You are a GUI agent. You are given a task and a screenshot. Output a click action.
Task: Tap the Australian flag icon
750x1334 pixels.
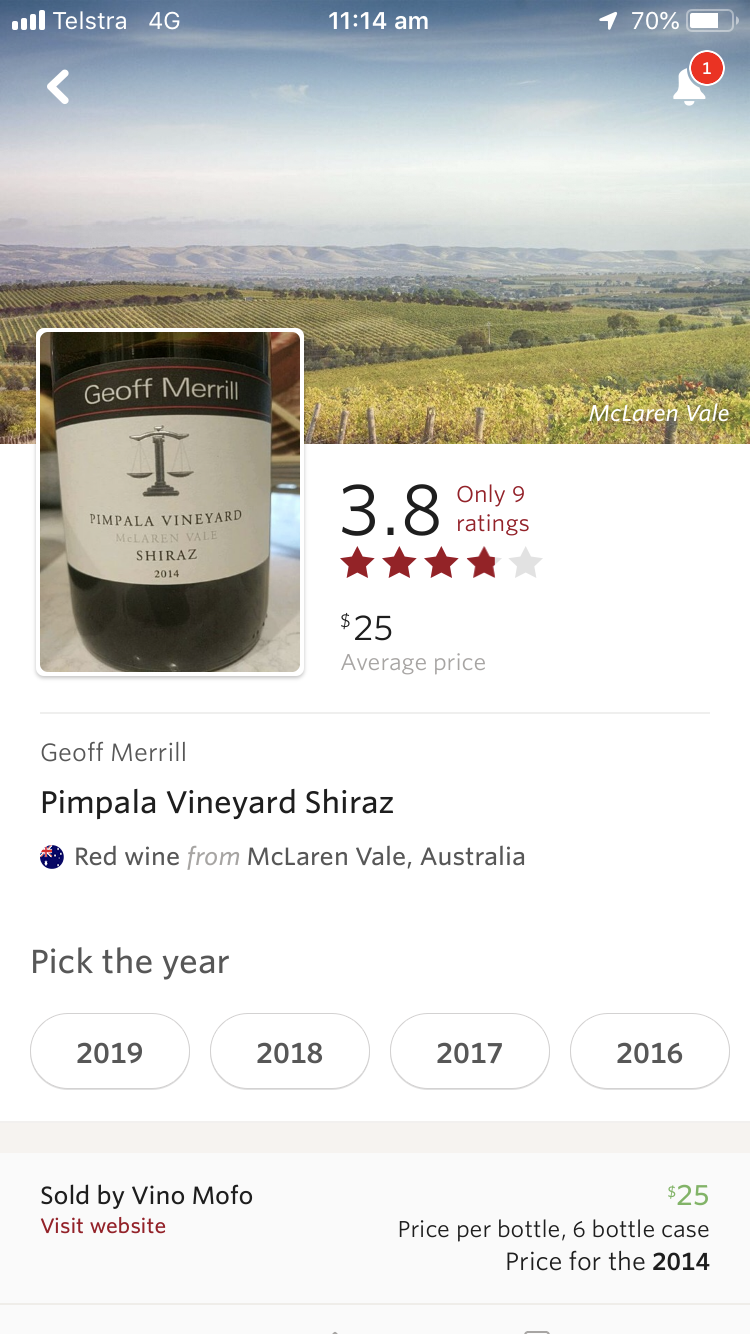(x=52, y=857)
